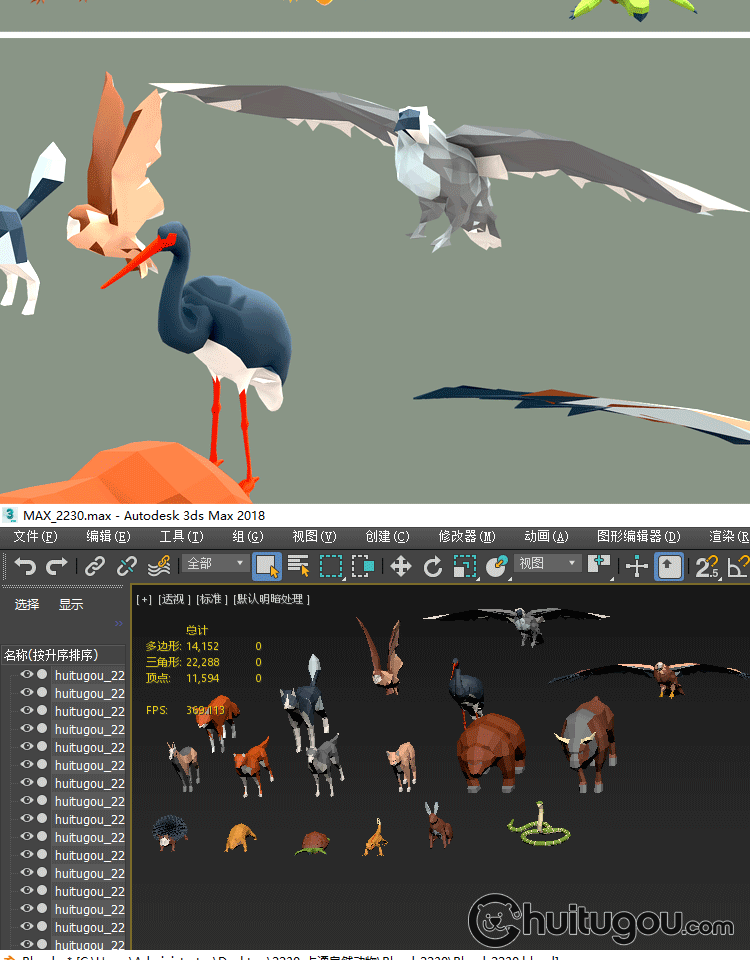
Task: Toggle visibility eye of first huitugou_22 object
Action: tap(27, 675)
